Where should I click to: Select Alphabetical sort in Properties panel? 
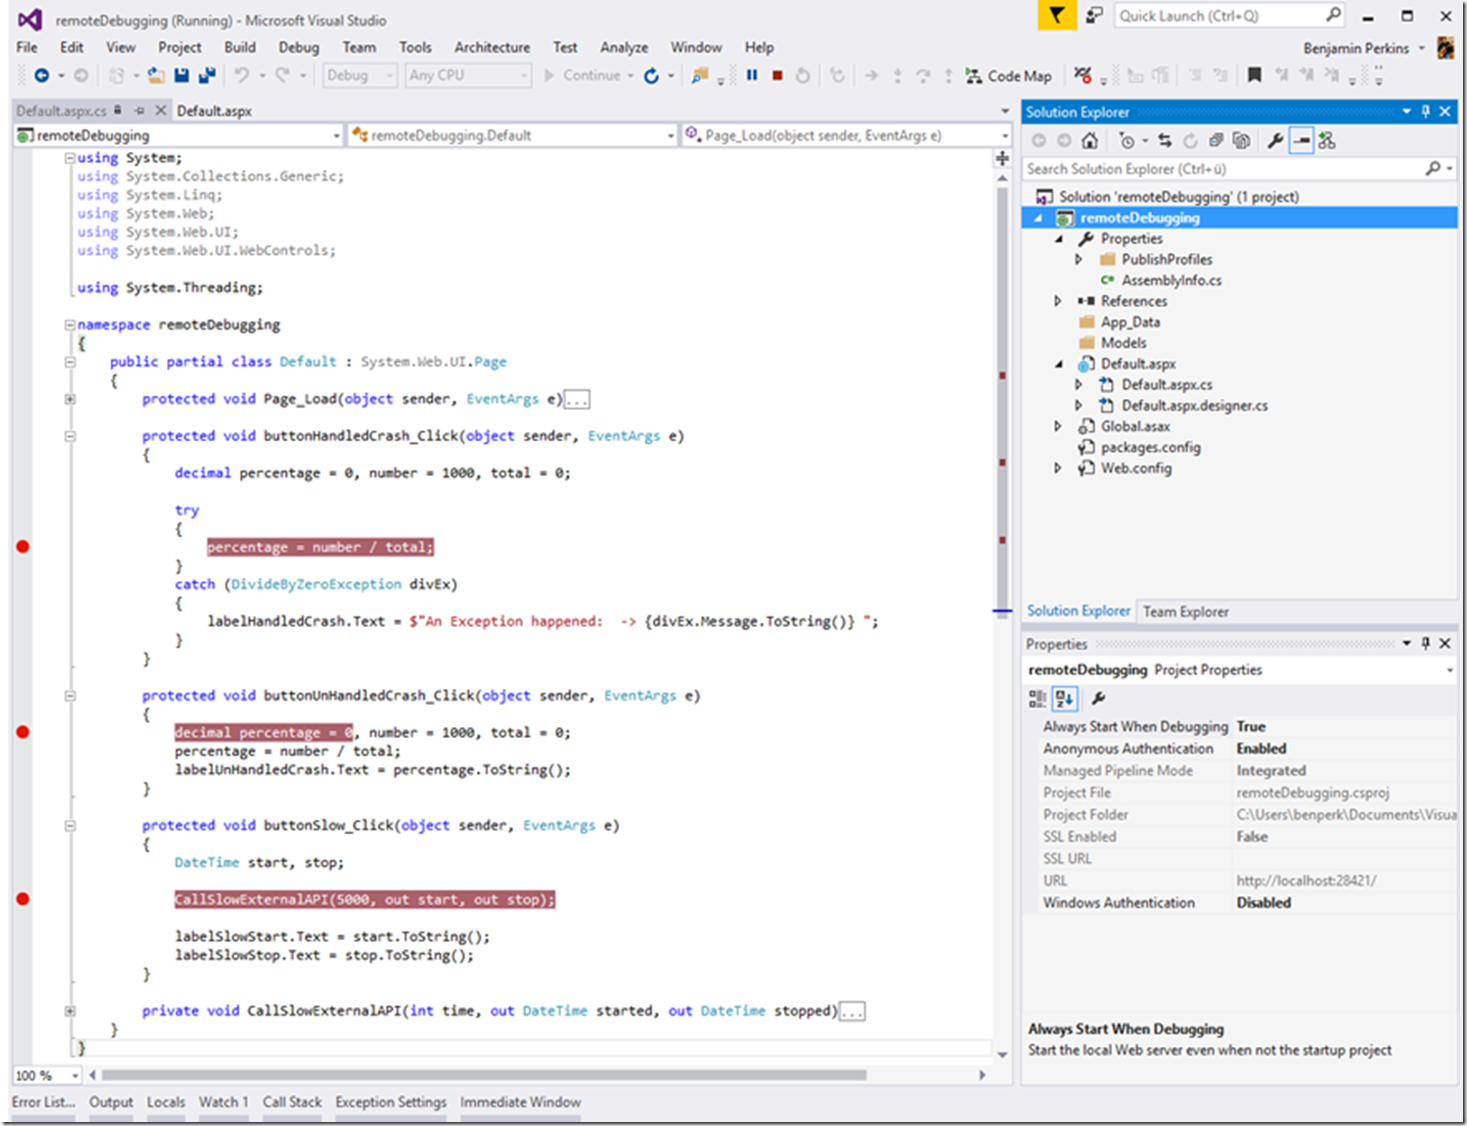[x=1064, y=698]
